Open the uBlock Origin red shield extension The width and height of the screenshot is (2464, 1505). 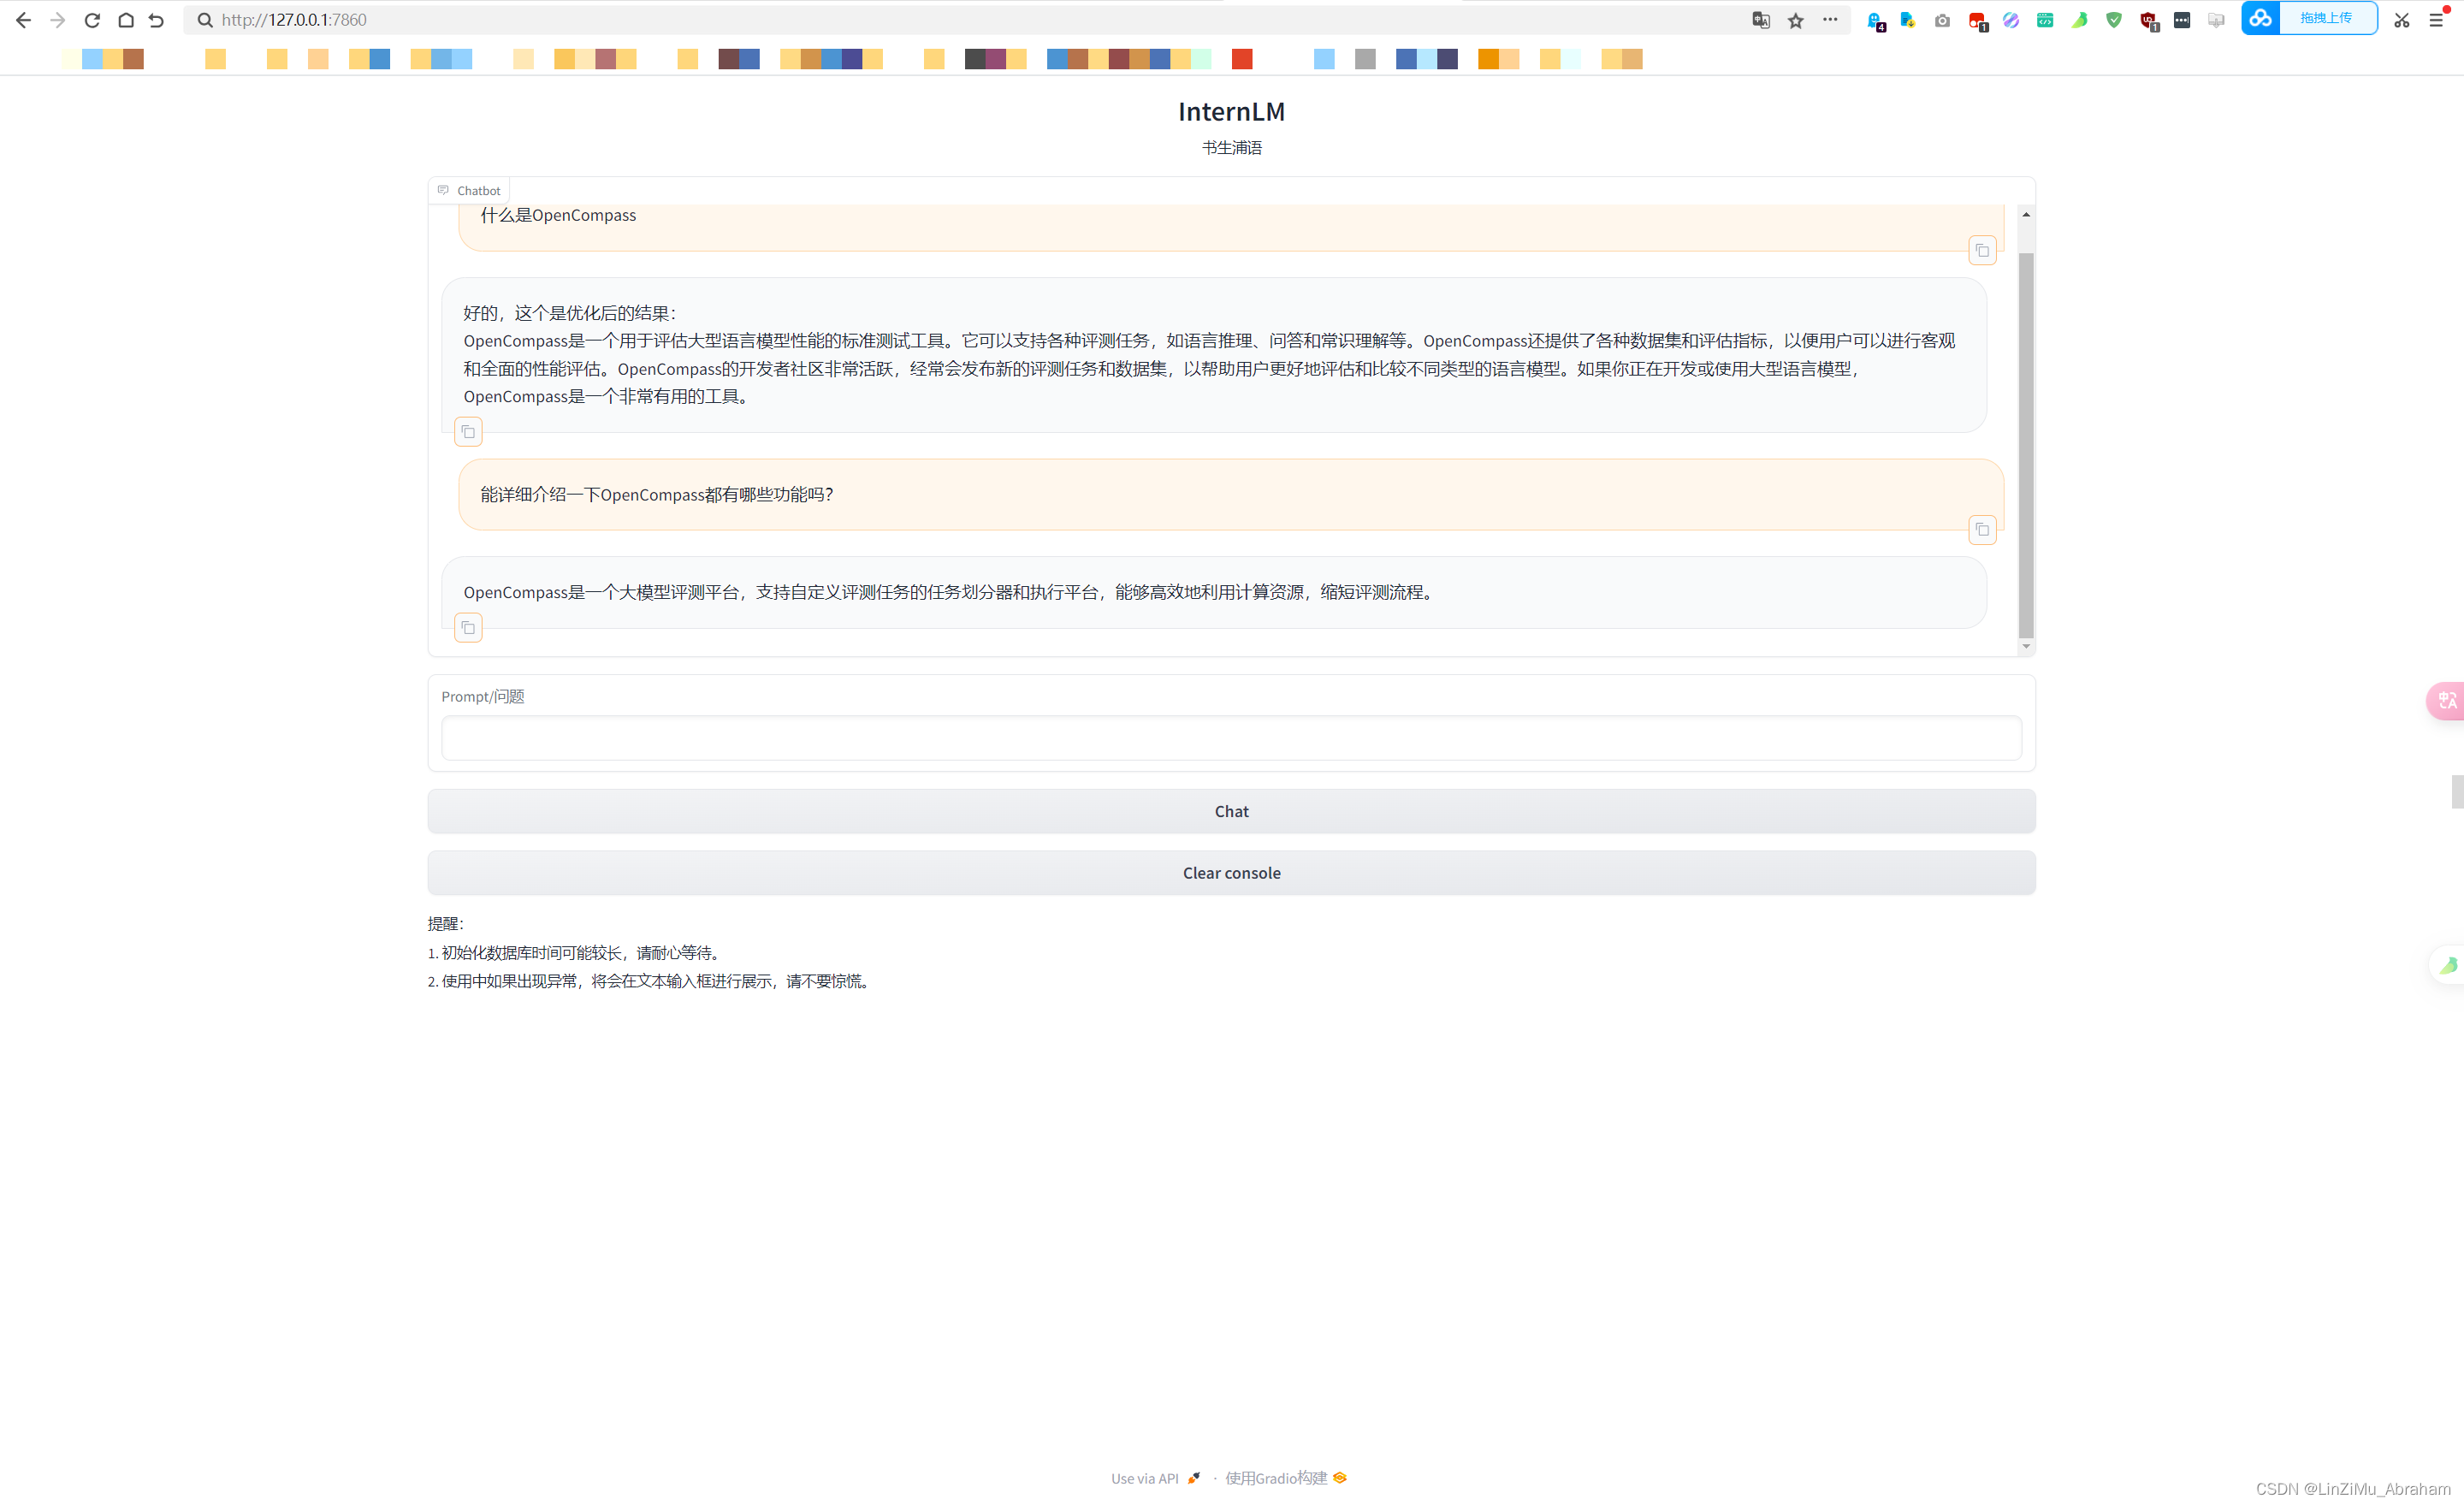pos(2148,21)
